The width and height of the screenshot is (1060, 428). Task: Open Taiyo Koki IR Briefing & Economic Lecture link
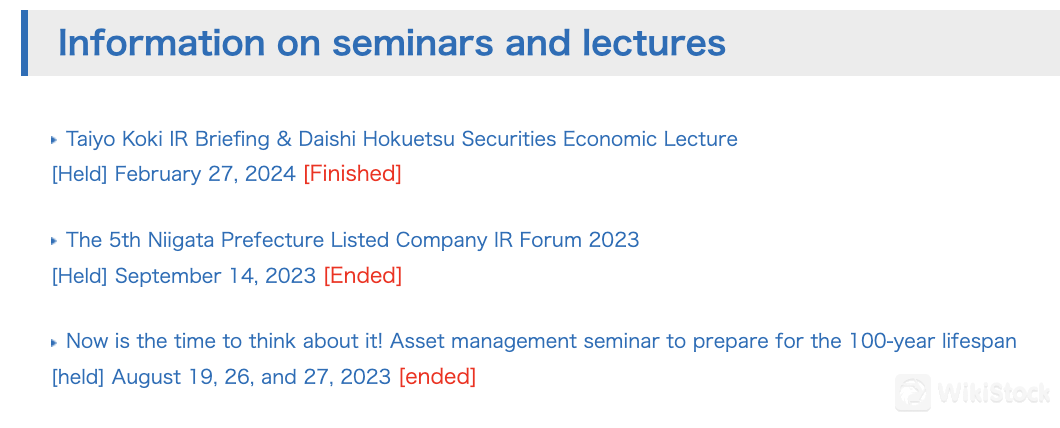402,139
